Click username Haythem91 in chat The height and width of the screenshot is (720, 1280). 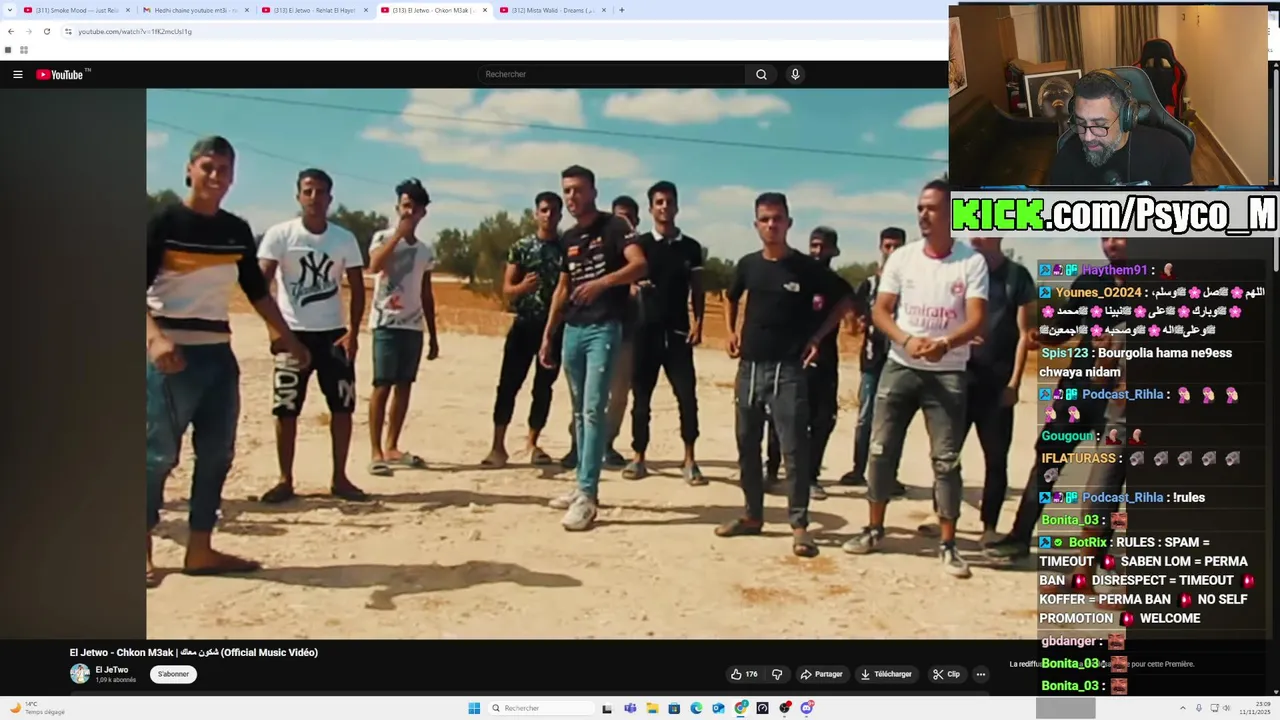click(1114, 270)
